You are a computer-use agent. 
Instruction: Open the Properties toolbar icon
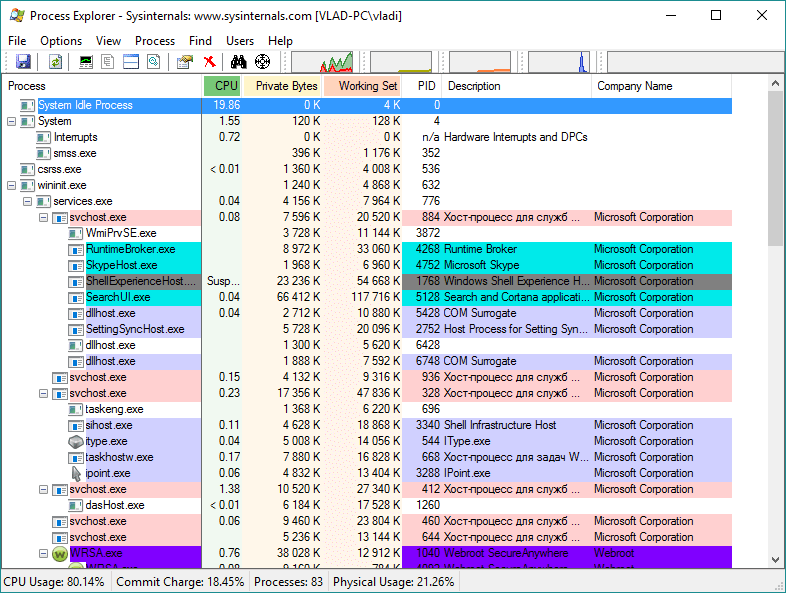click(x=185, y=62)
